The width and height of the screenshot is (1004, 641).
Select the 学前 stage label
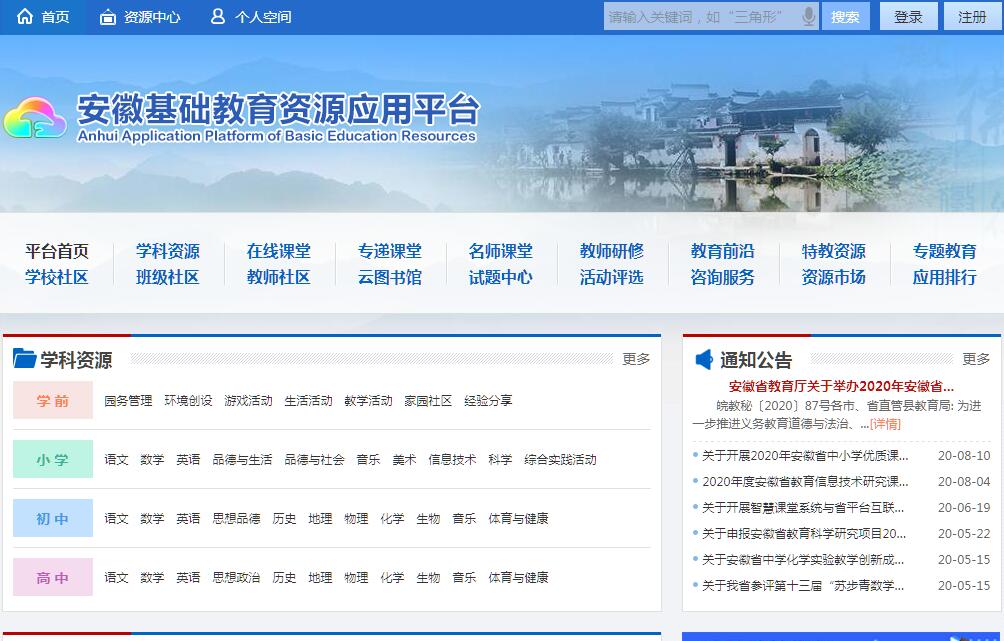53,400
